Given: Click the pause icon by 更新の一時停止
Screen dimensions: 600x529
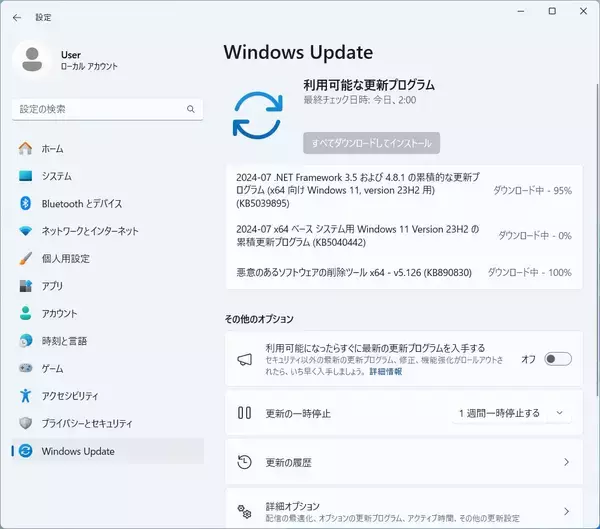Looking at the screenshot, I should click(x=245, y=413).
